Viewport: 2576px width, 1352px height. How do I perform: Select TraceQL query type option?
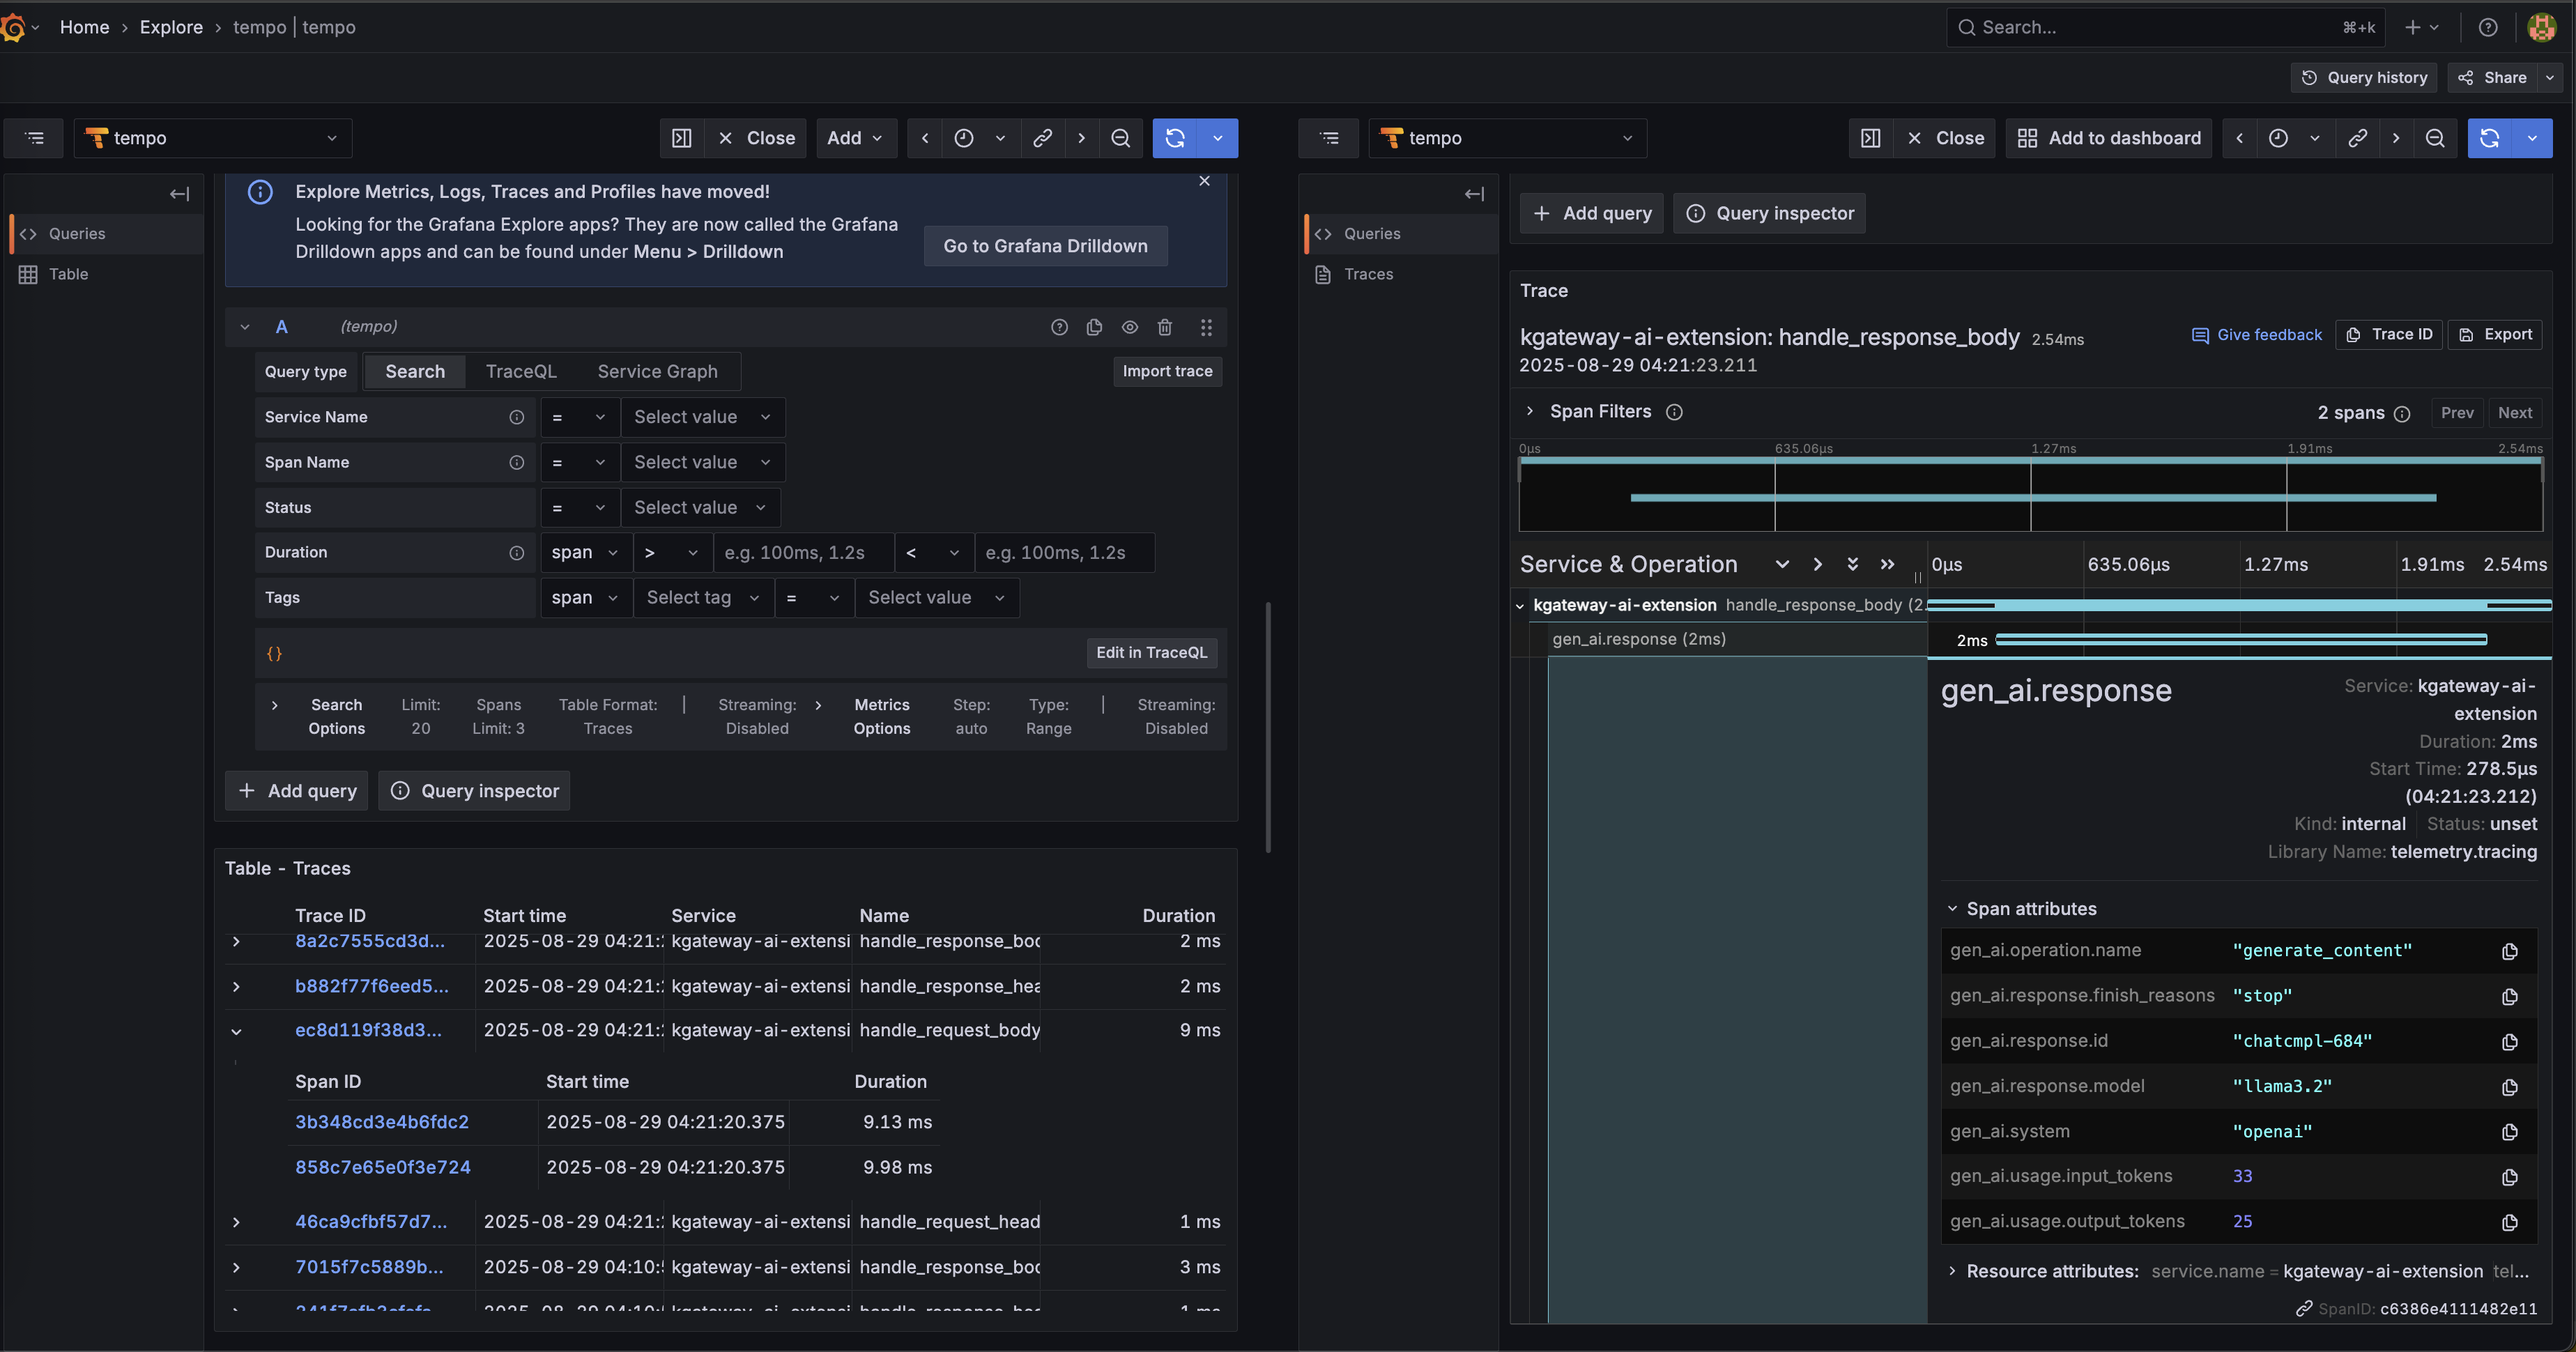pos(520,371)
